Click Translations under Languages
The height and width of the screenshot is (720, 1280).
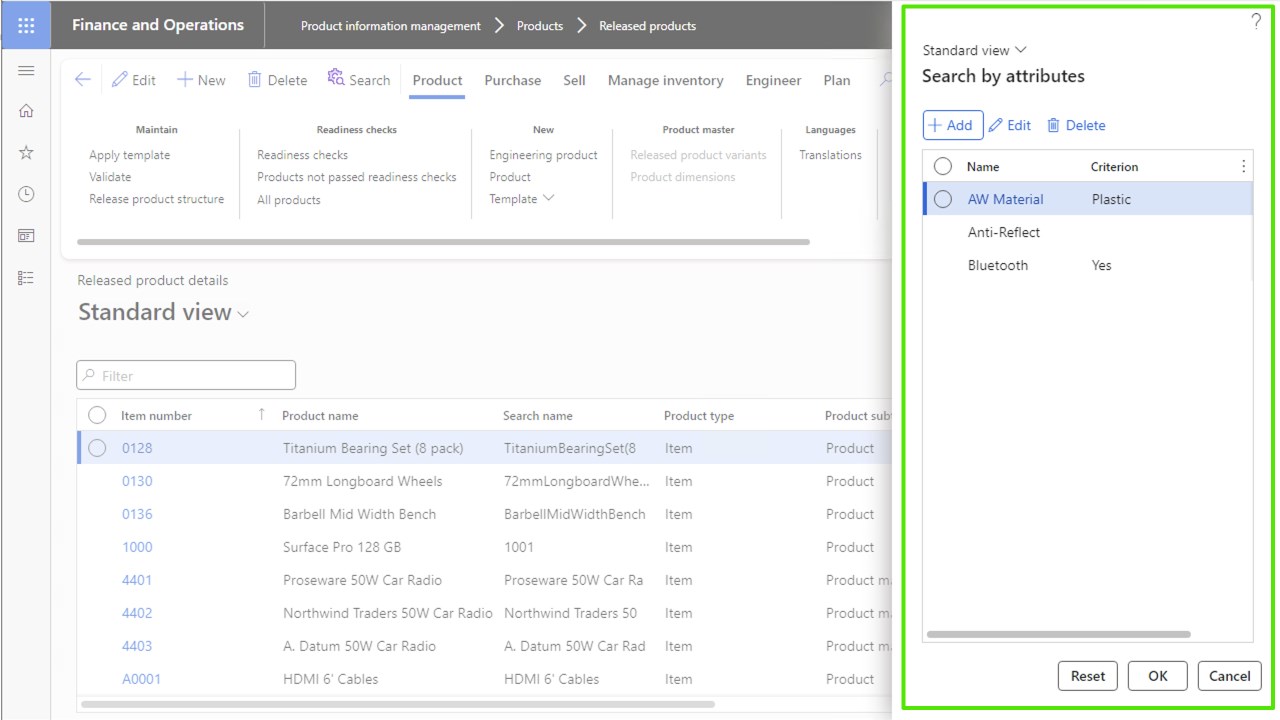(x=830, y=155)
